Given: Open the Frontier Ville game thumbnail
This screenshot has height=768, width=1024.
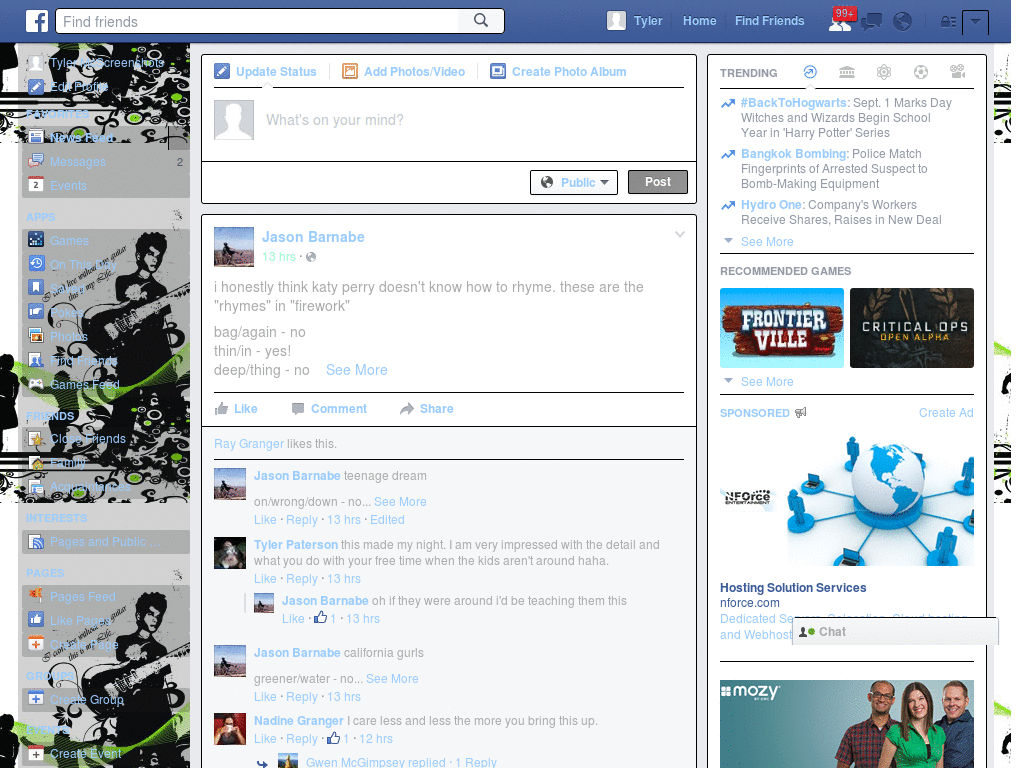Looking at the screenshot, I should (782, 328).
